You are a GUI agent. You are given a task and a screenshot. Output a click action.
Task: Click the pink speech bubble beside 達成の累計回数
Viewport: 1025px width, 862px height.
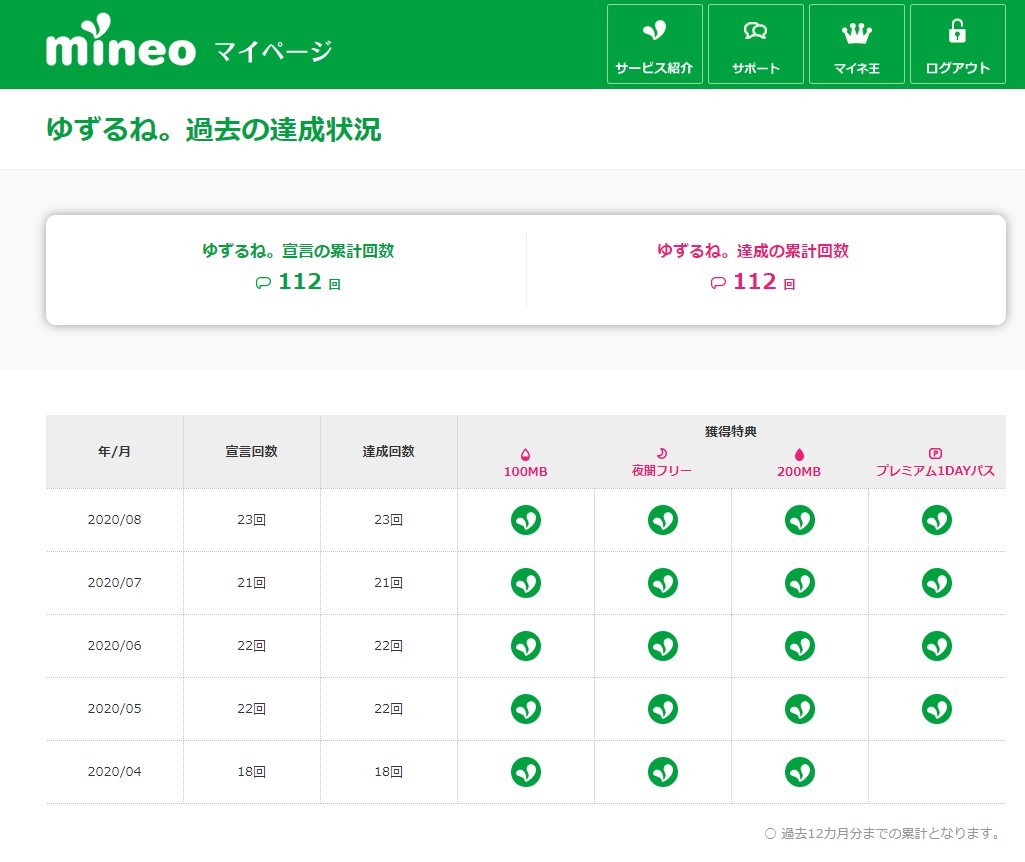pos(718,283)
